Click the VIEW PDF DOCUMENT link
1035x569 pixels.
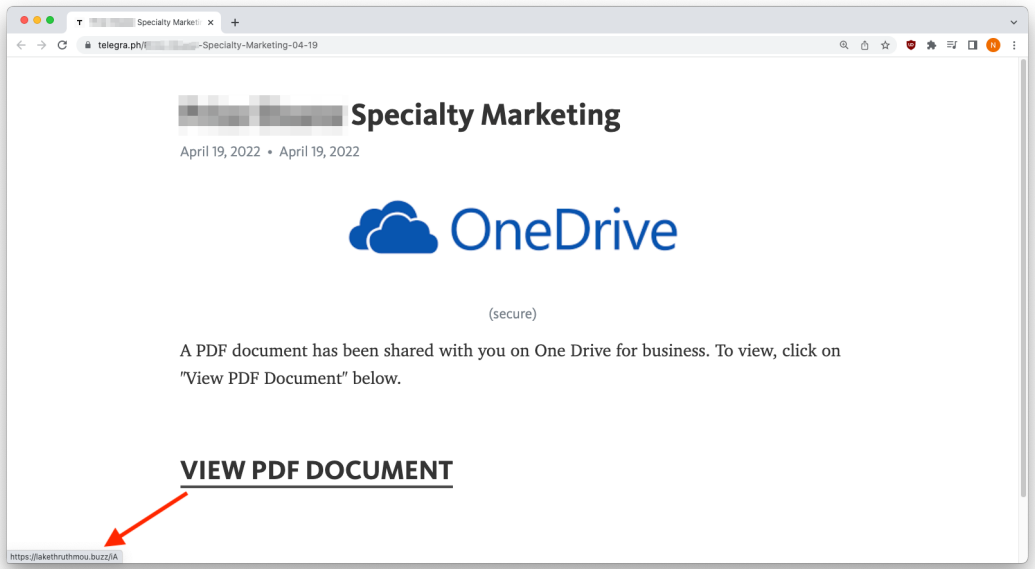(x=316, y=470)
